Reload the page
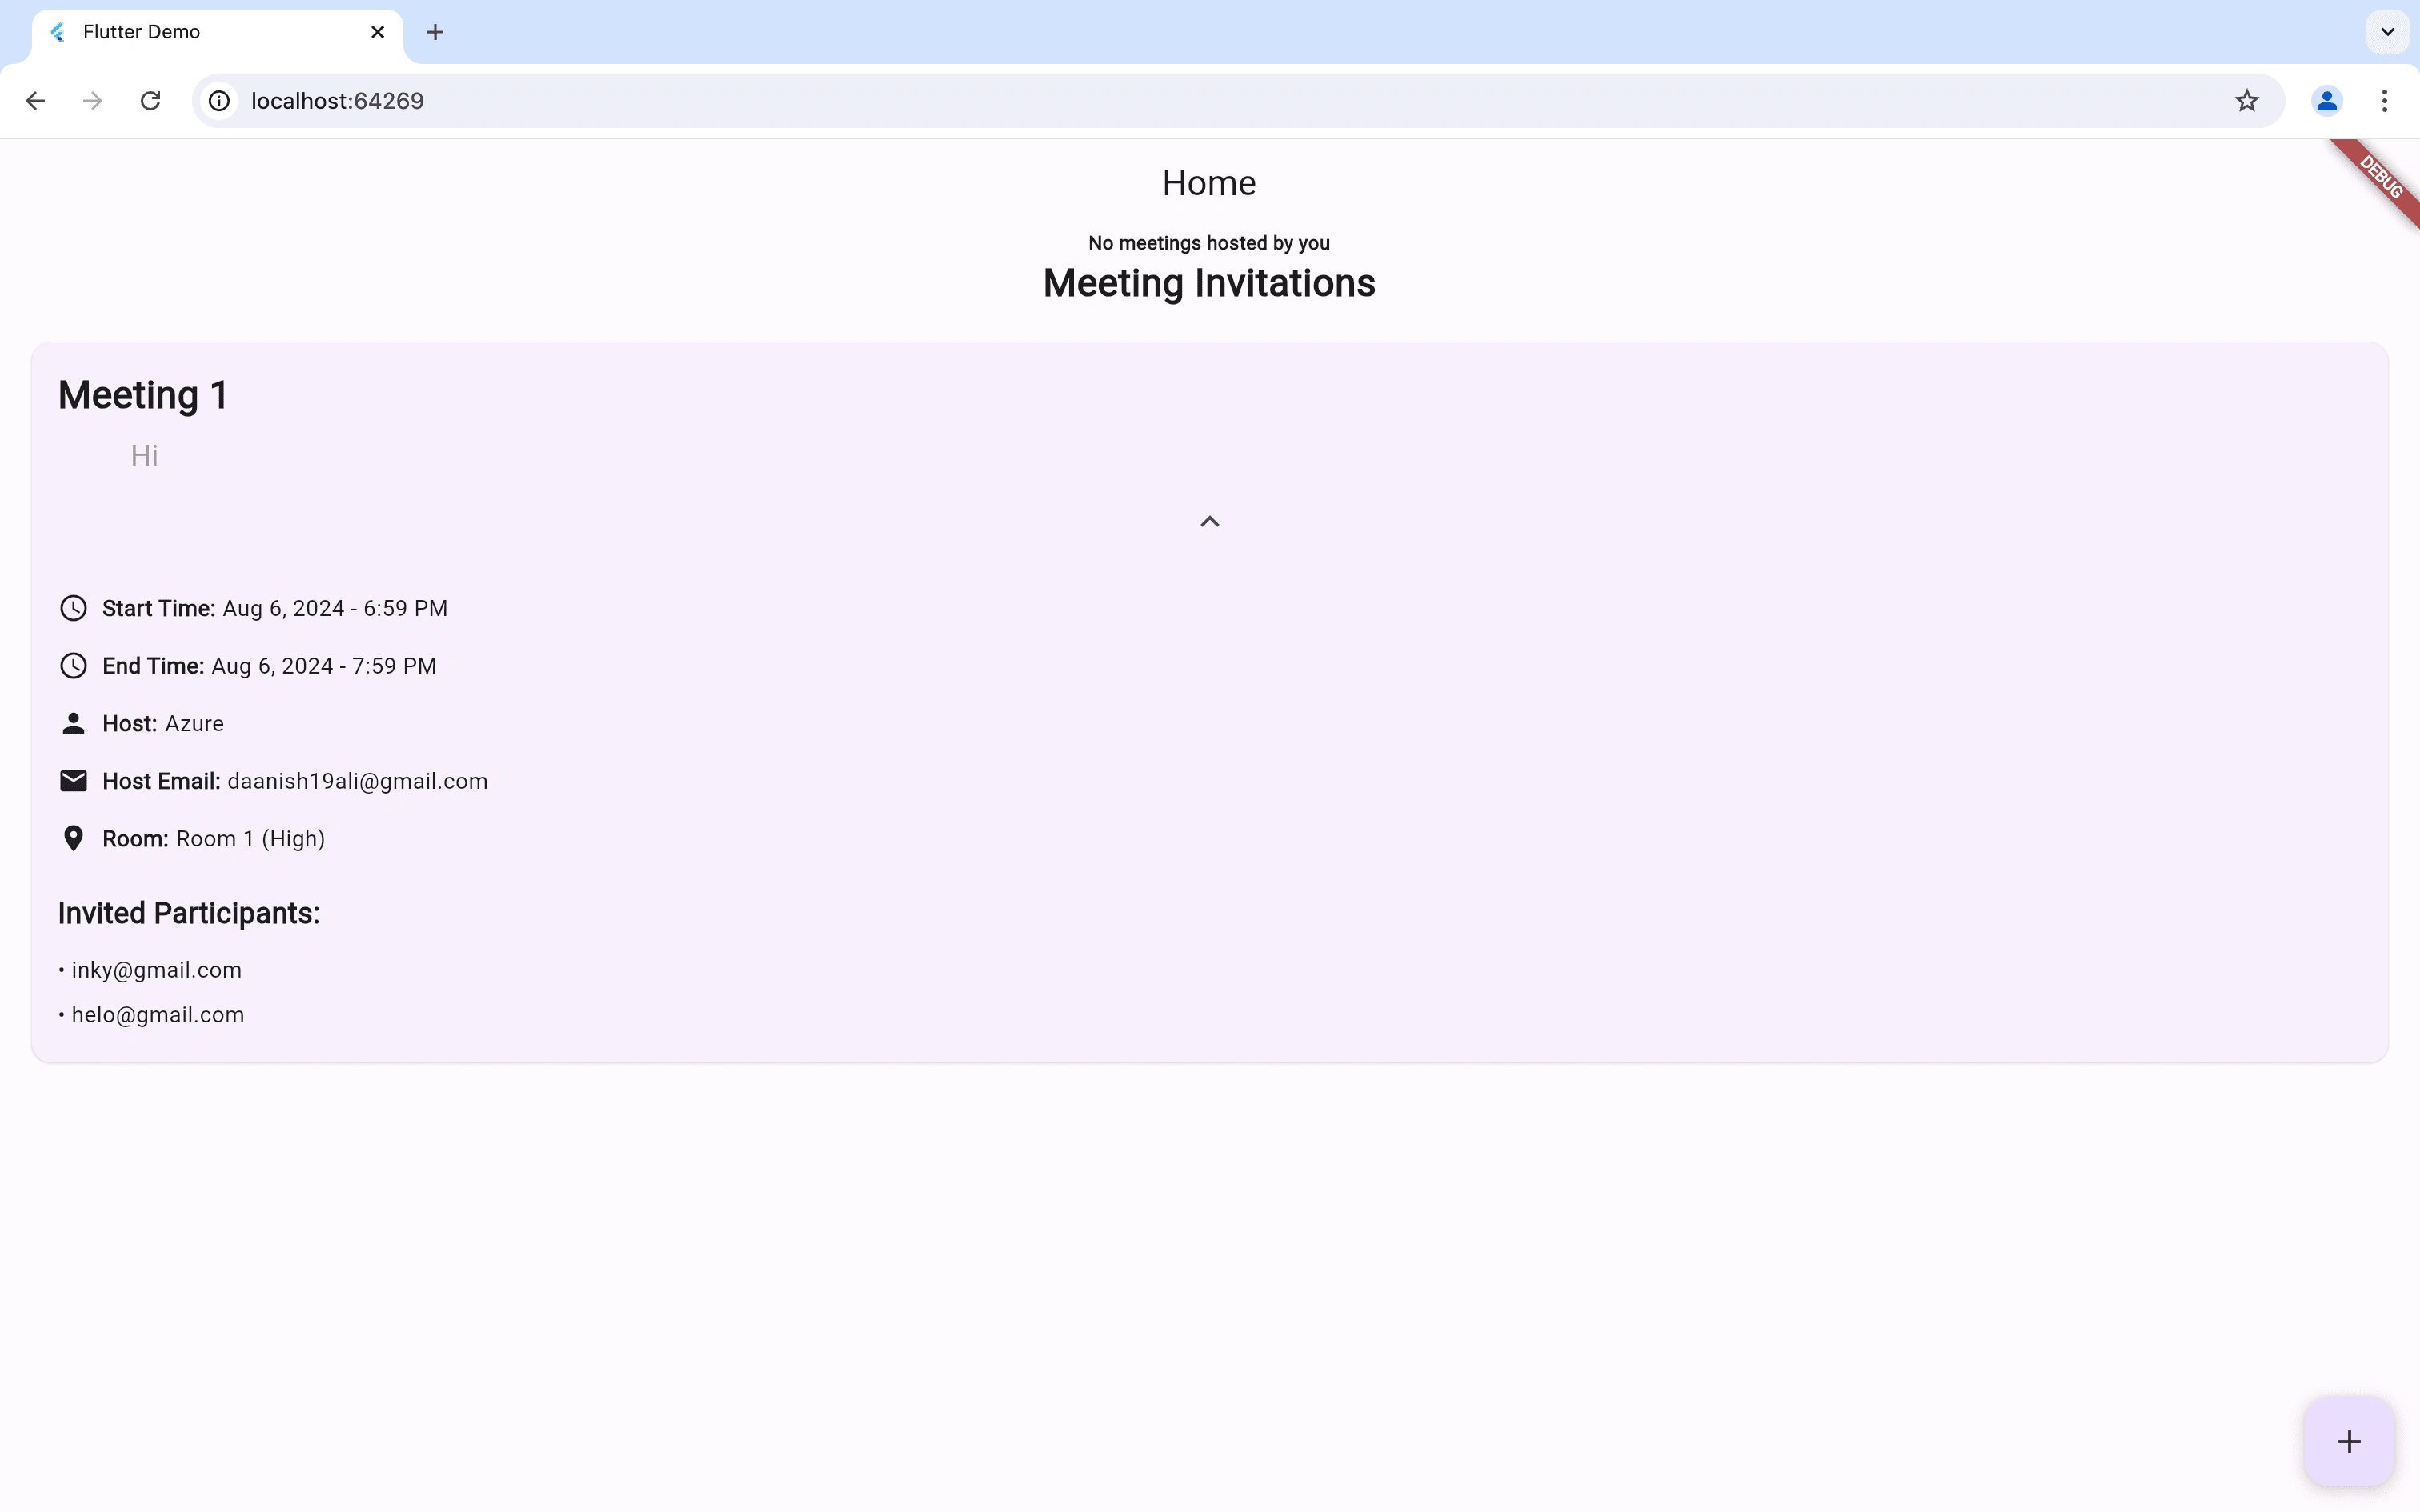The image size is (2420, 1512). [x=151, y=101]
